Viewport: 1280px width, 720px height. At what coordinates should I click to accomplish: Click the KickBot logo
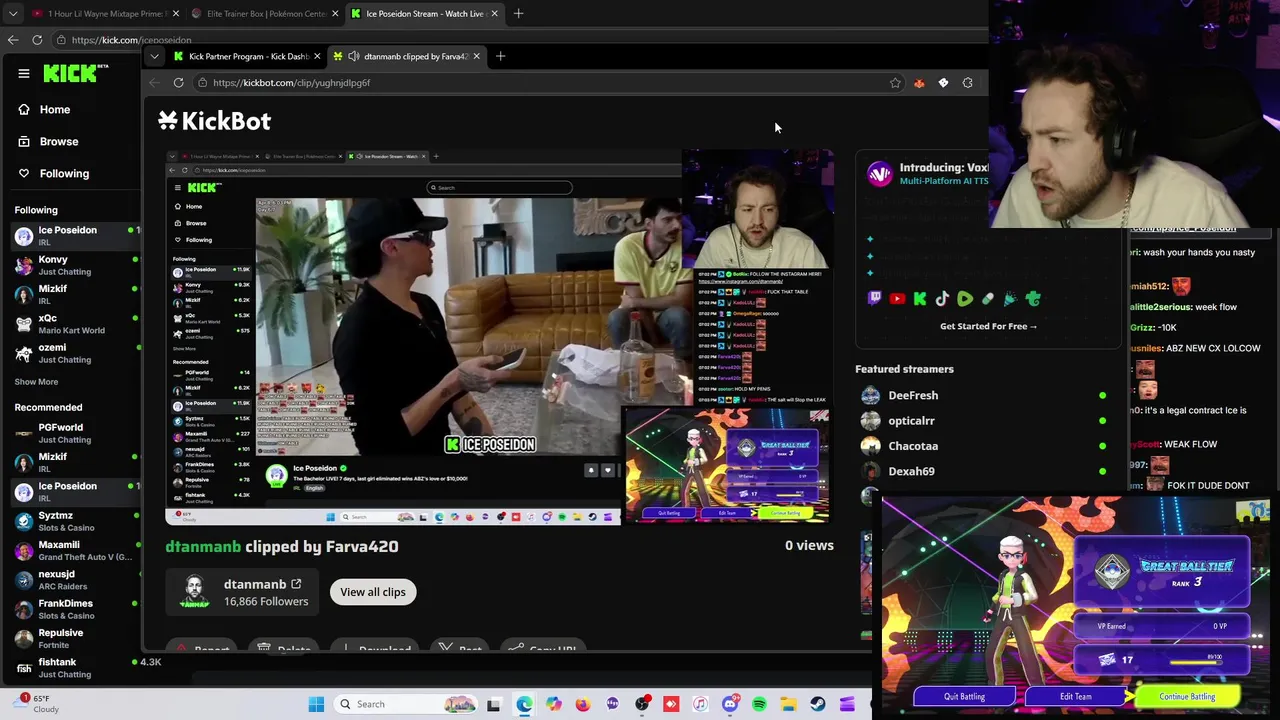pos(214,121)
